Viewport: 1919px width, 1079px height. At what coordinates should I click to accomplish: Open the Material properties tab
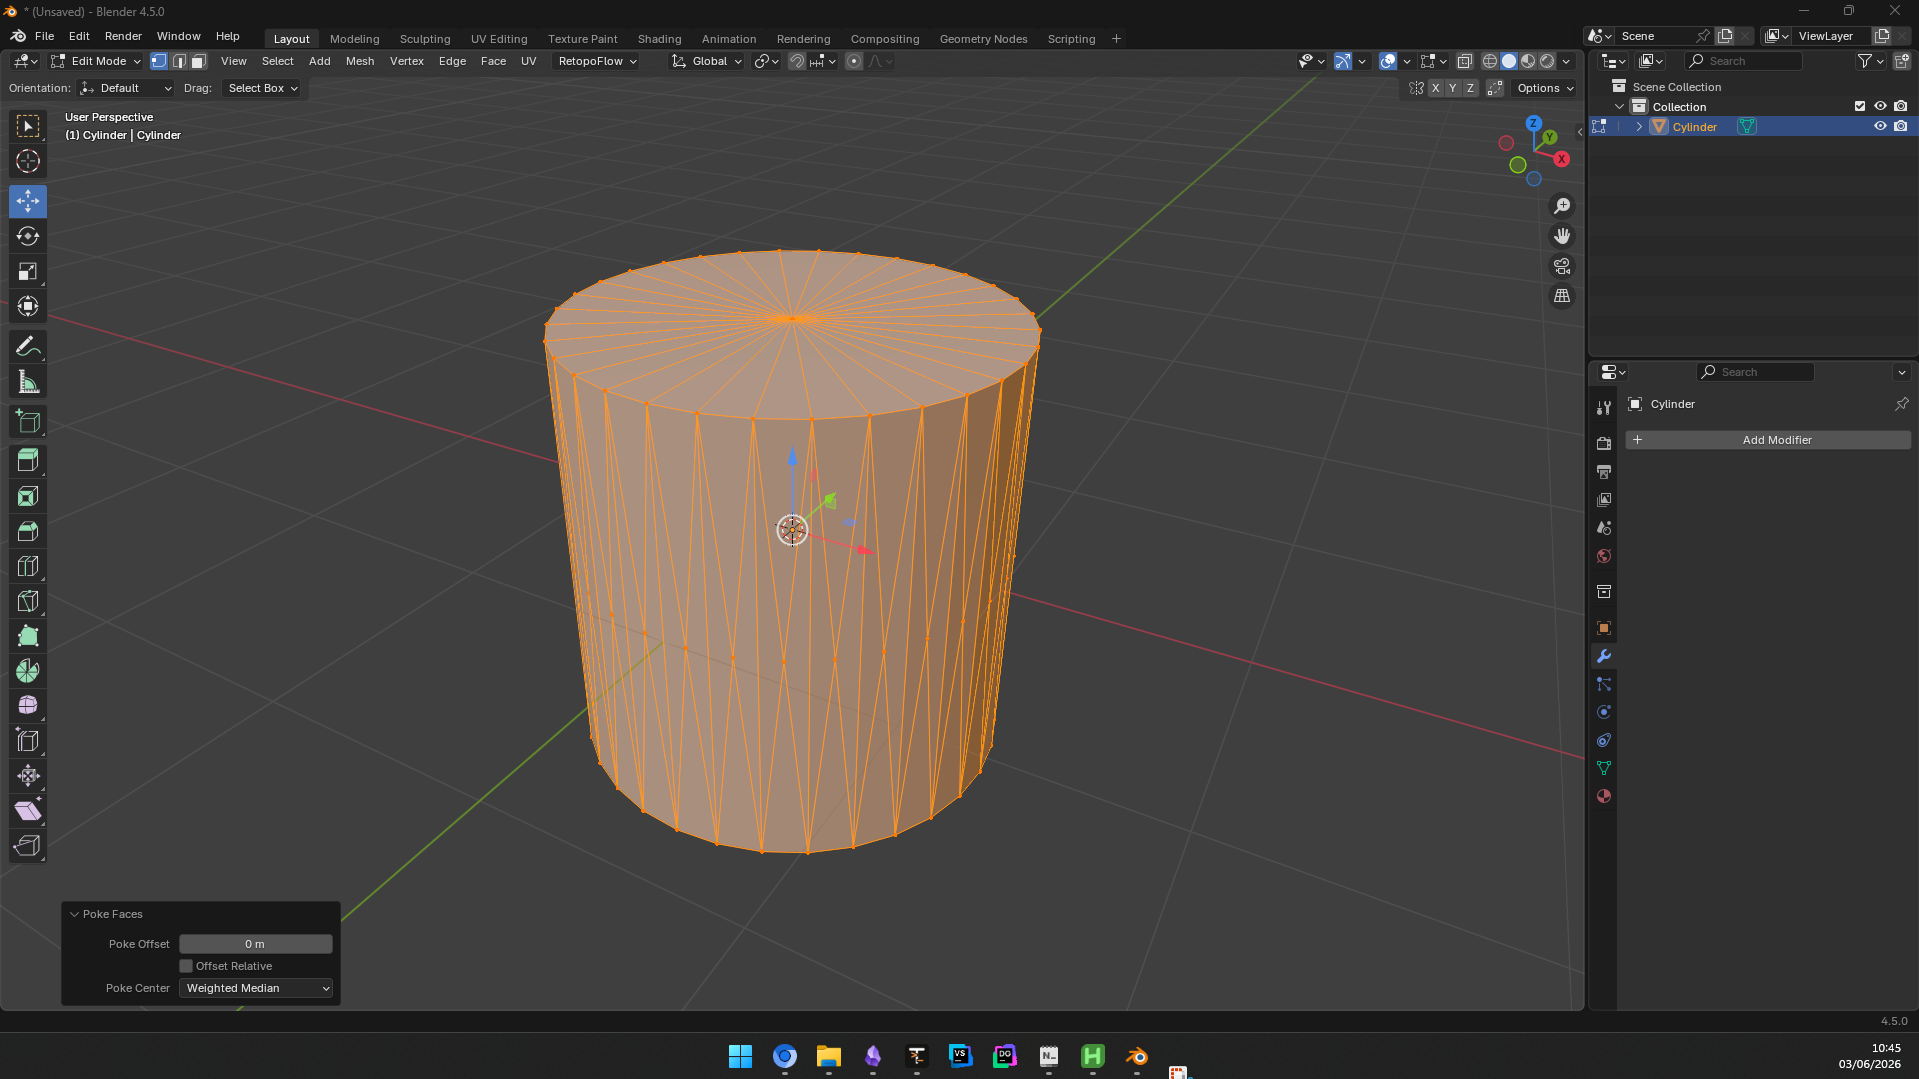tap(1604, 796)
